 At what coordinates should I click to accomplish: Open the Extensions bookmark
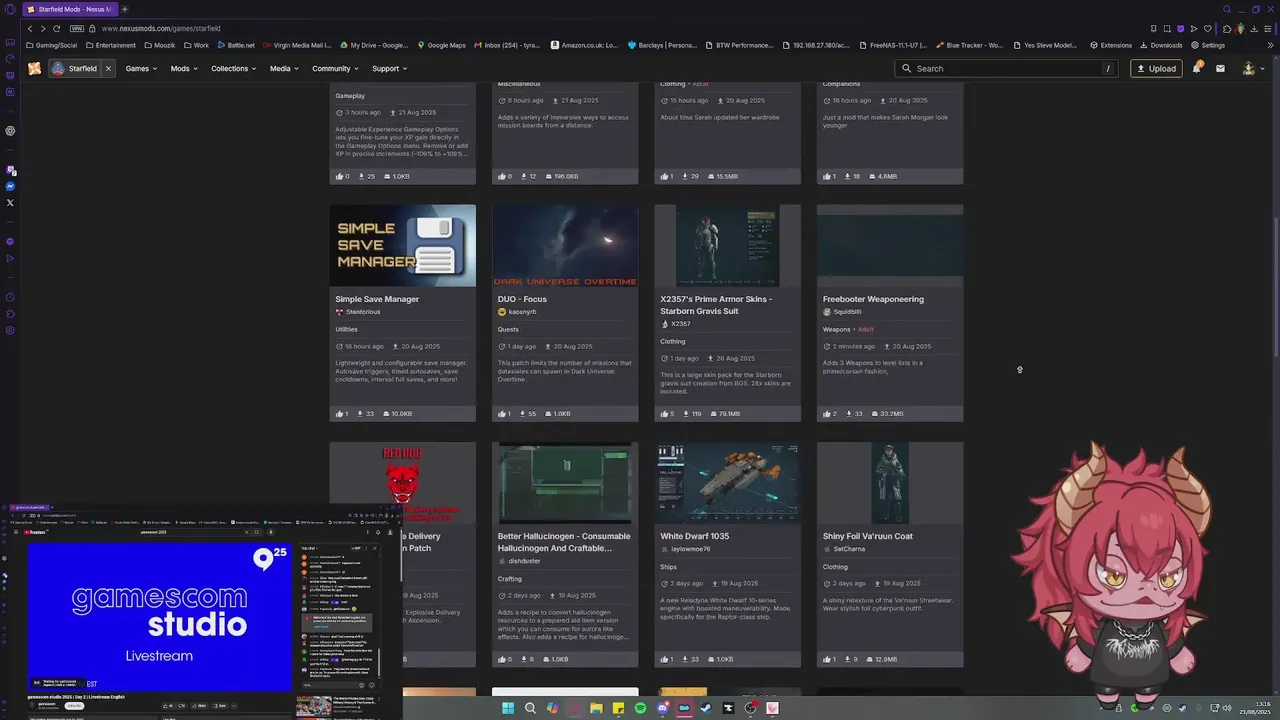pyautogui.click(x=1111, y=45)
